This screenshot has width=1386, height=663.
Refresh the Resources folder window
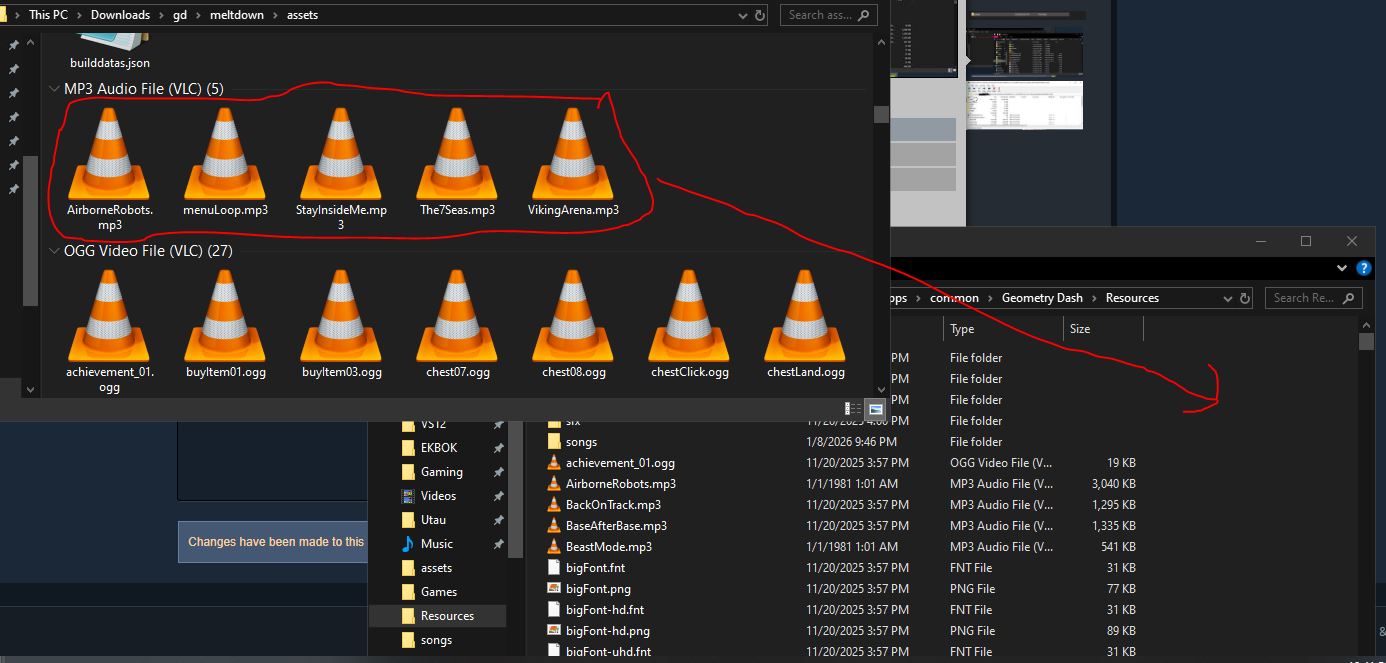[x=1245, y=298]
